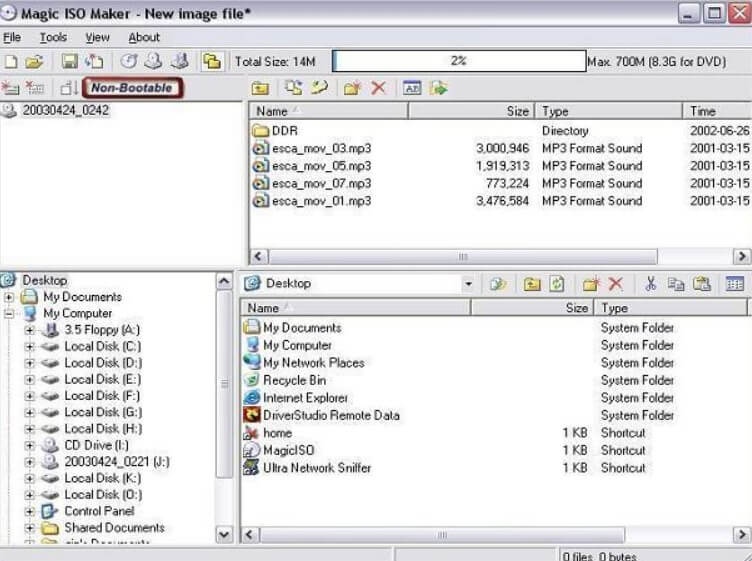The height and width of the screenshot is (561, 752).
Task: Create a new folder in the file browser
Action: click(x=591, y=284)
